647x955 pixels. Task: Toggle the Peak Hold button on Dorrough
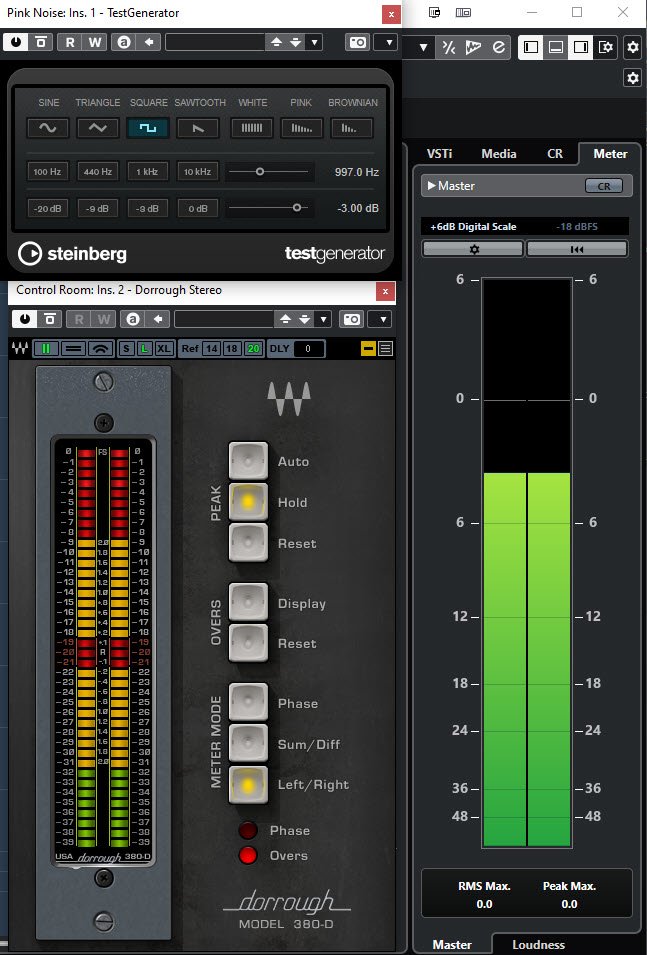click(x=248, y=502)
